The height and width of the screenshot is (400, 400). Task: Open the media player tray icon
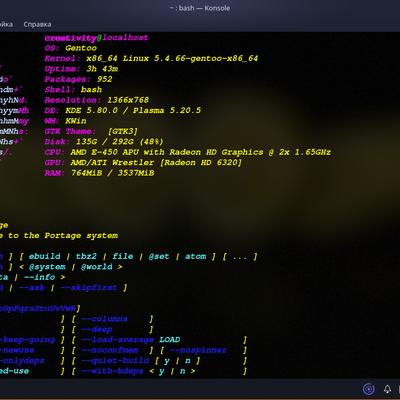pos(369,389)
